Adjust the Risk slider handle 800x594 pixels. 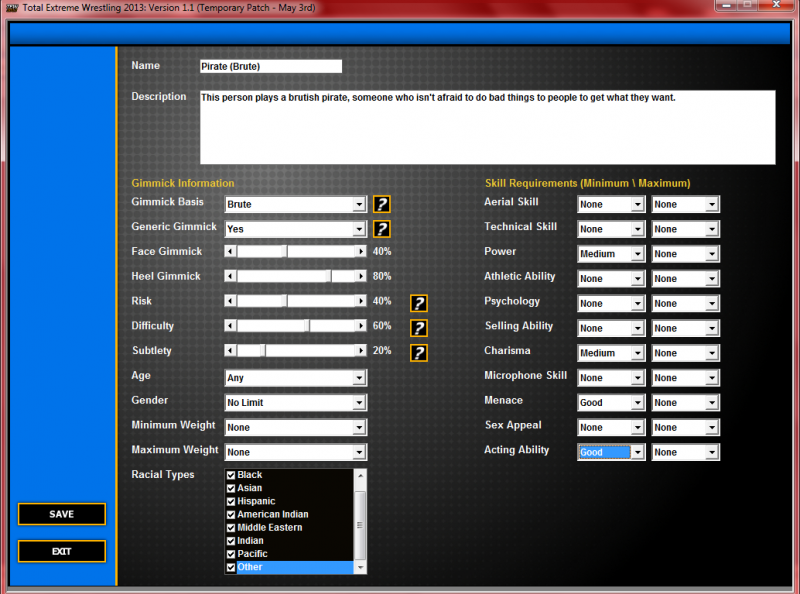(x=286, y=301)
